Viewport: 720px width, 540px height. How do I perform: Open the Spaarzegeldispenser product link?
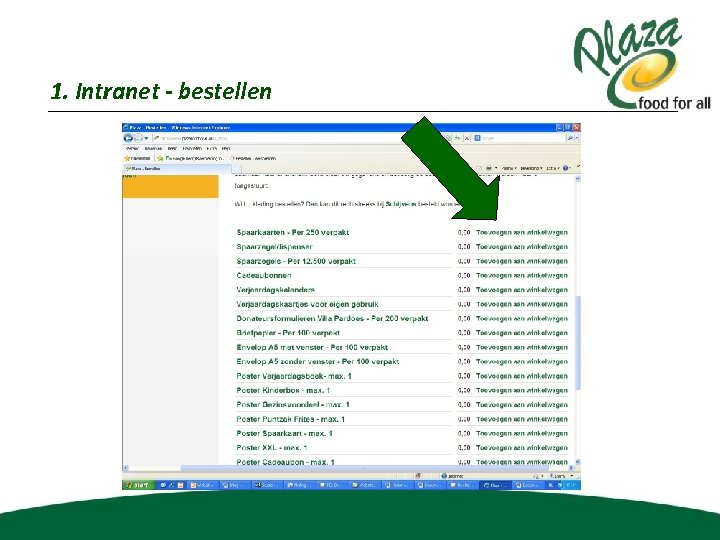pos(274,247)
